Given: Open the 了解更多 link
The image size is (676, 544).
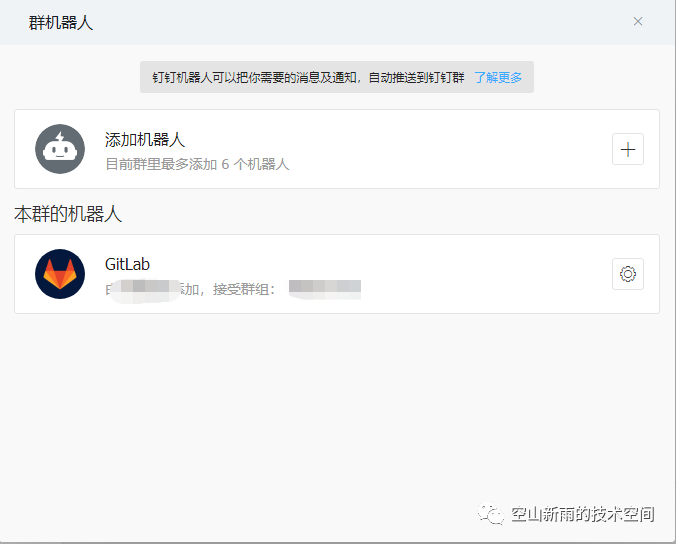Looking at the screenshot, I should (x=498, y=78).
